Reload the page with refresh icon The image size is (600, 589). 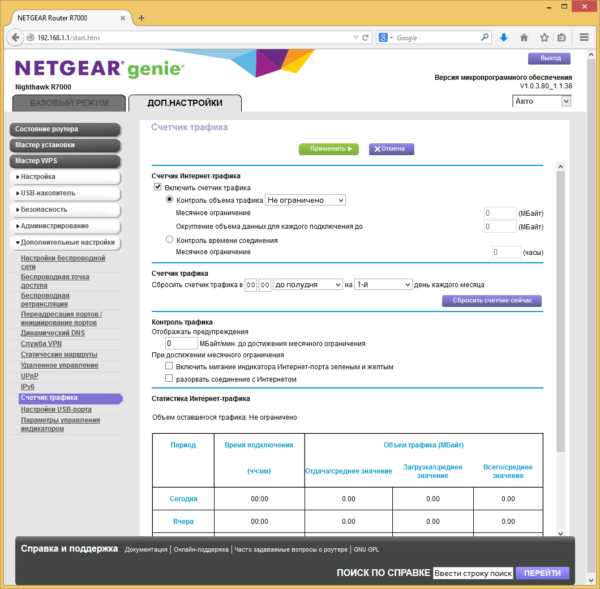365,38
